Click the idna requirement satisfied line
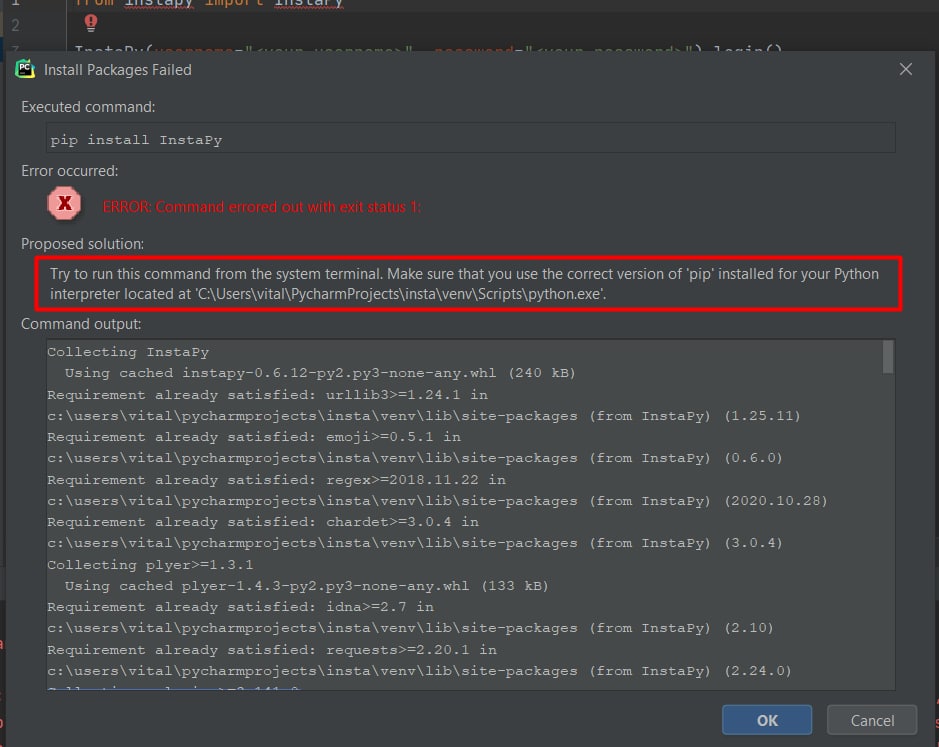Image resolution: width=939 pixels, height=747 pixels. tap(240, 607)
